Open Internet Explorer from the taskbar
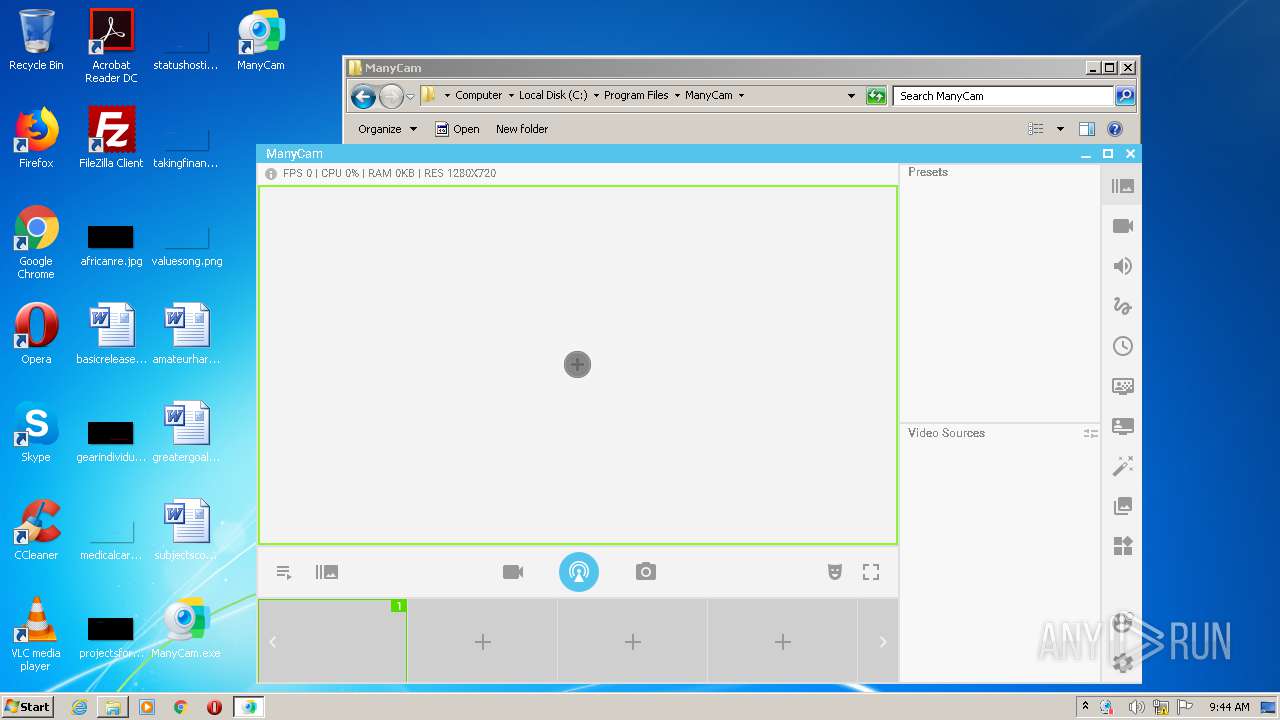This screenshot has height=720, width=1280. pyautogui.click(x=79, y=707)
